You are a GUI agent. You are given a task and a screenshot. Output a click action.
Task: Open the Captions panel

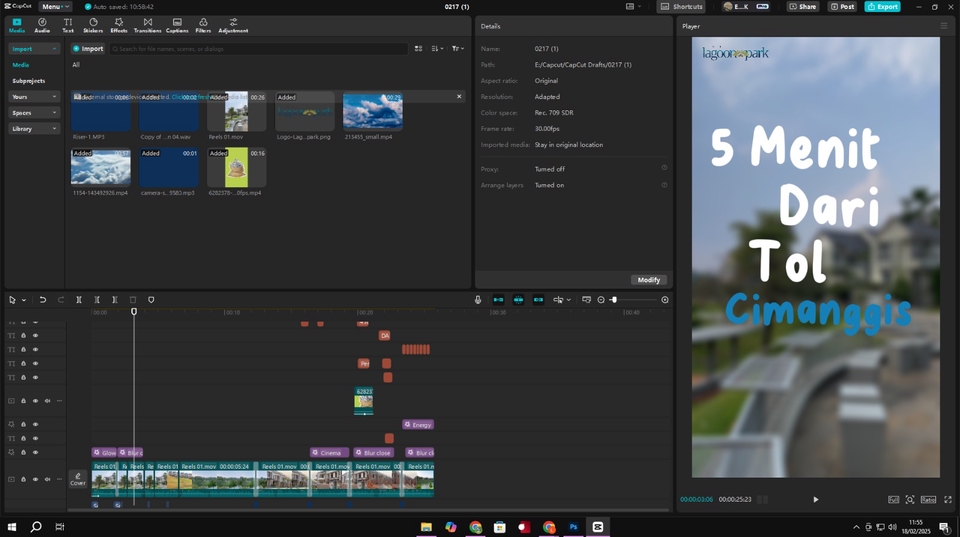click(177, 25)
